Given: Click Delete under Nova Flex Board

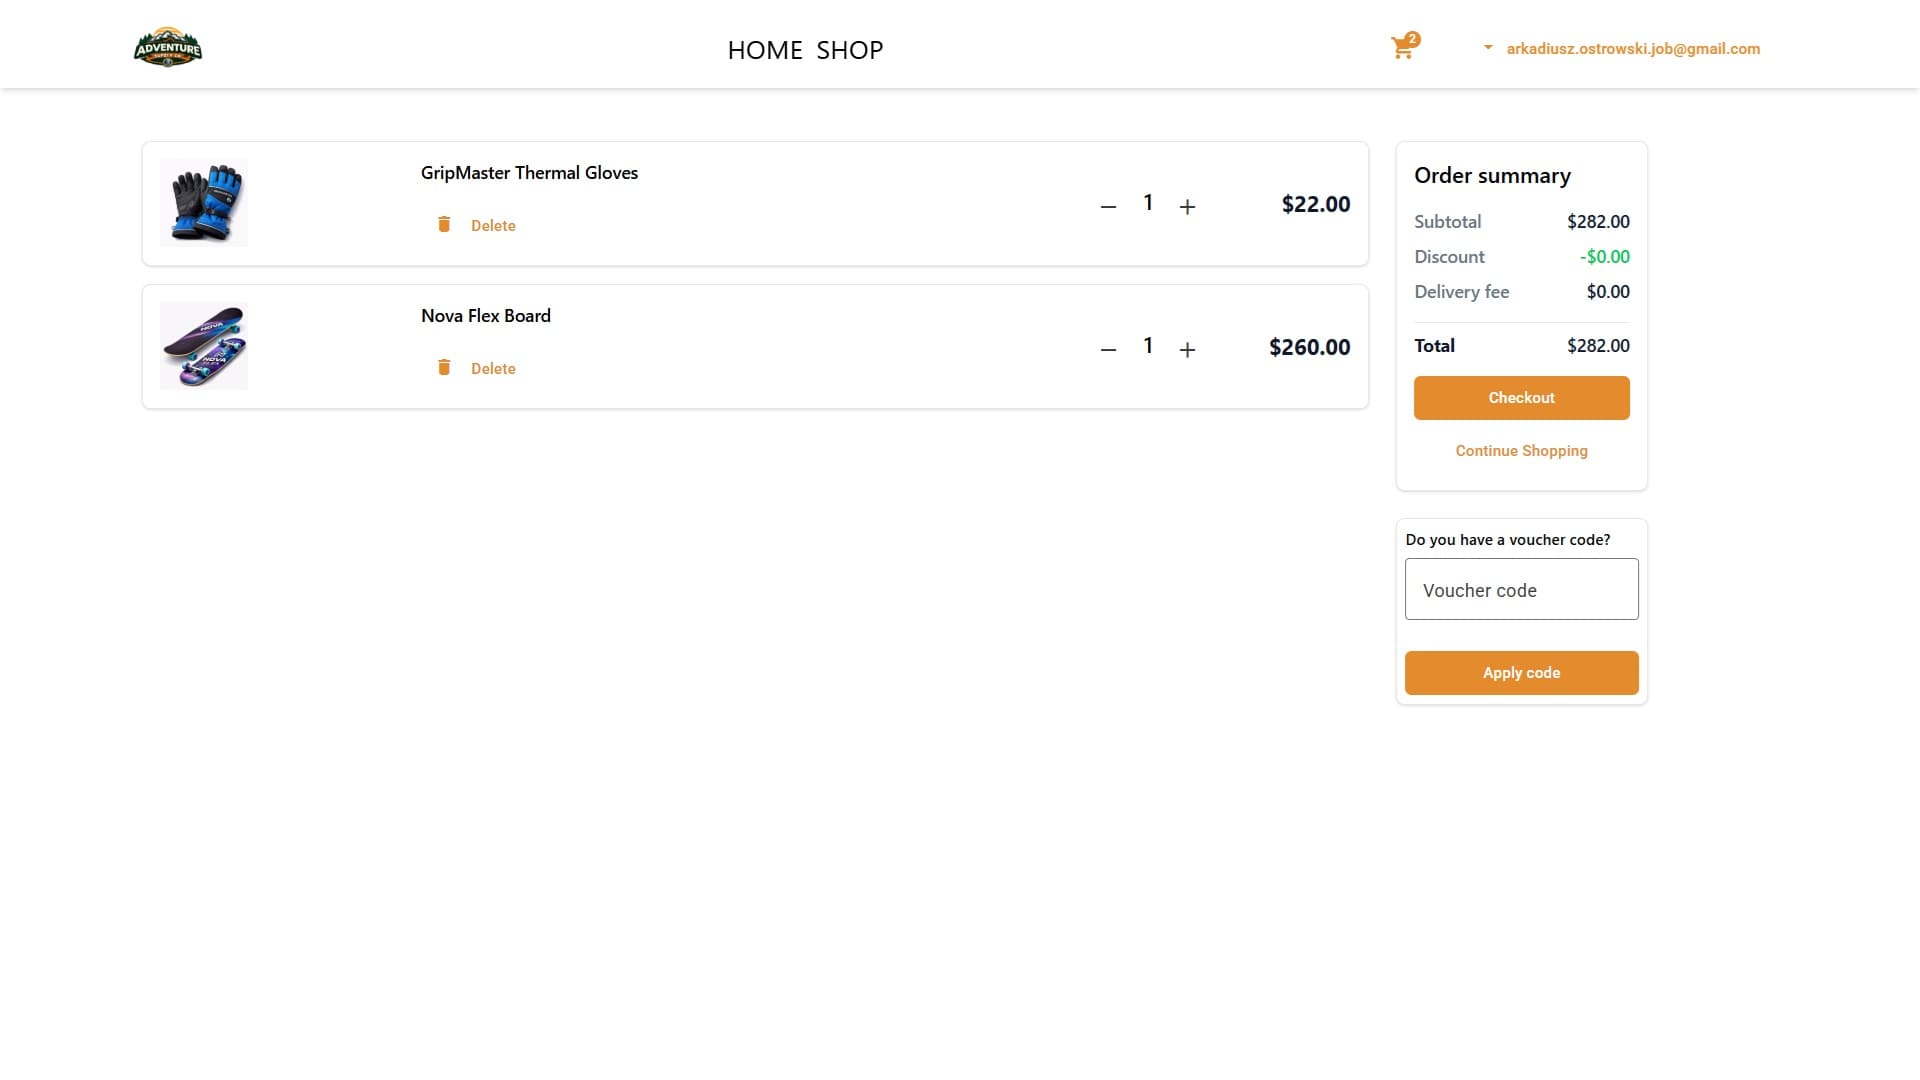Looking at the screenshot, I should coord(493,368).
